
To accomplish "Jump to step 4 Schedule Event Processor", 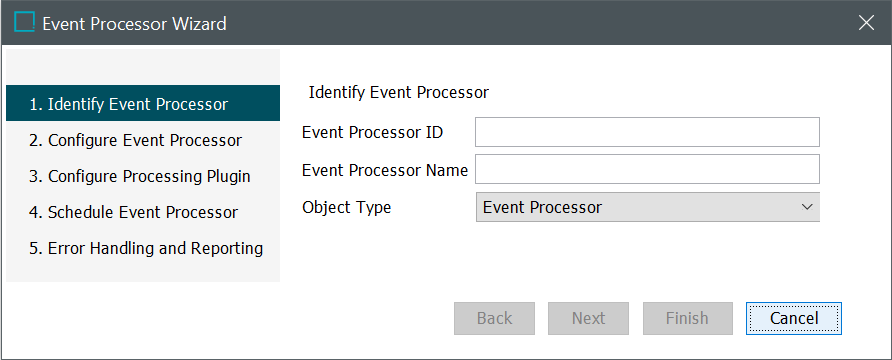I will point(143,212).
